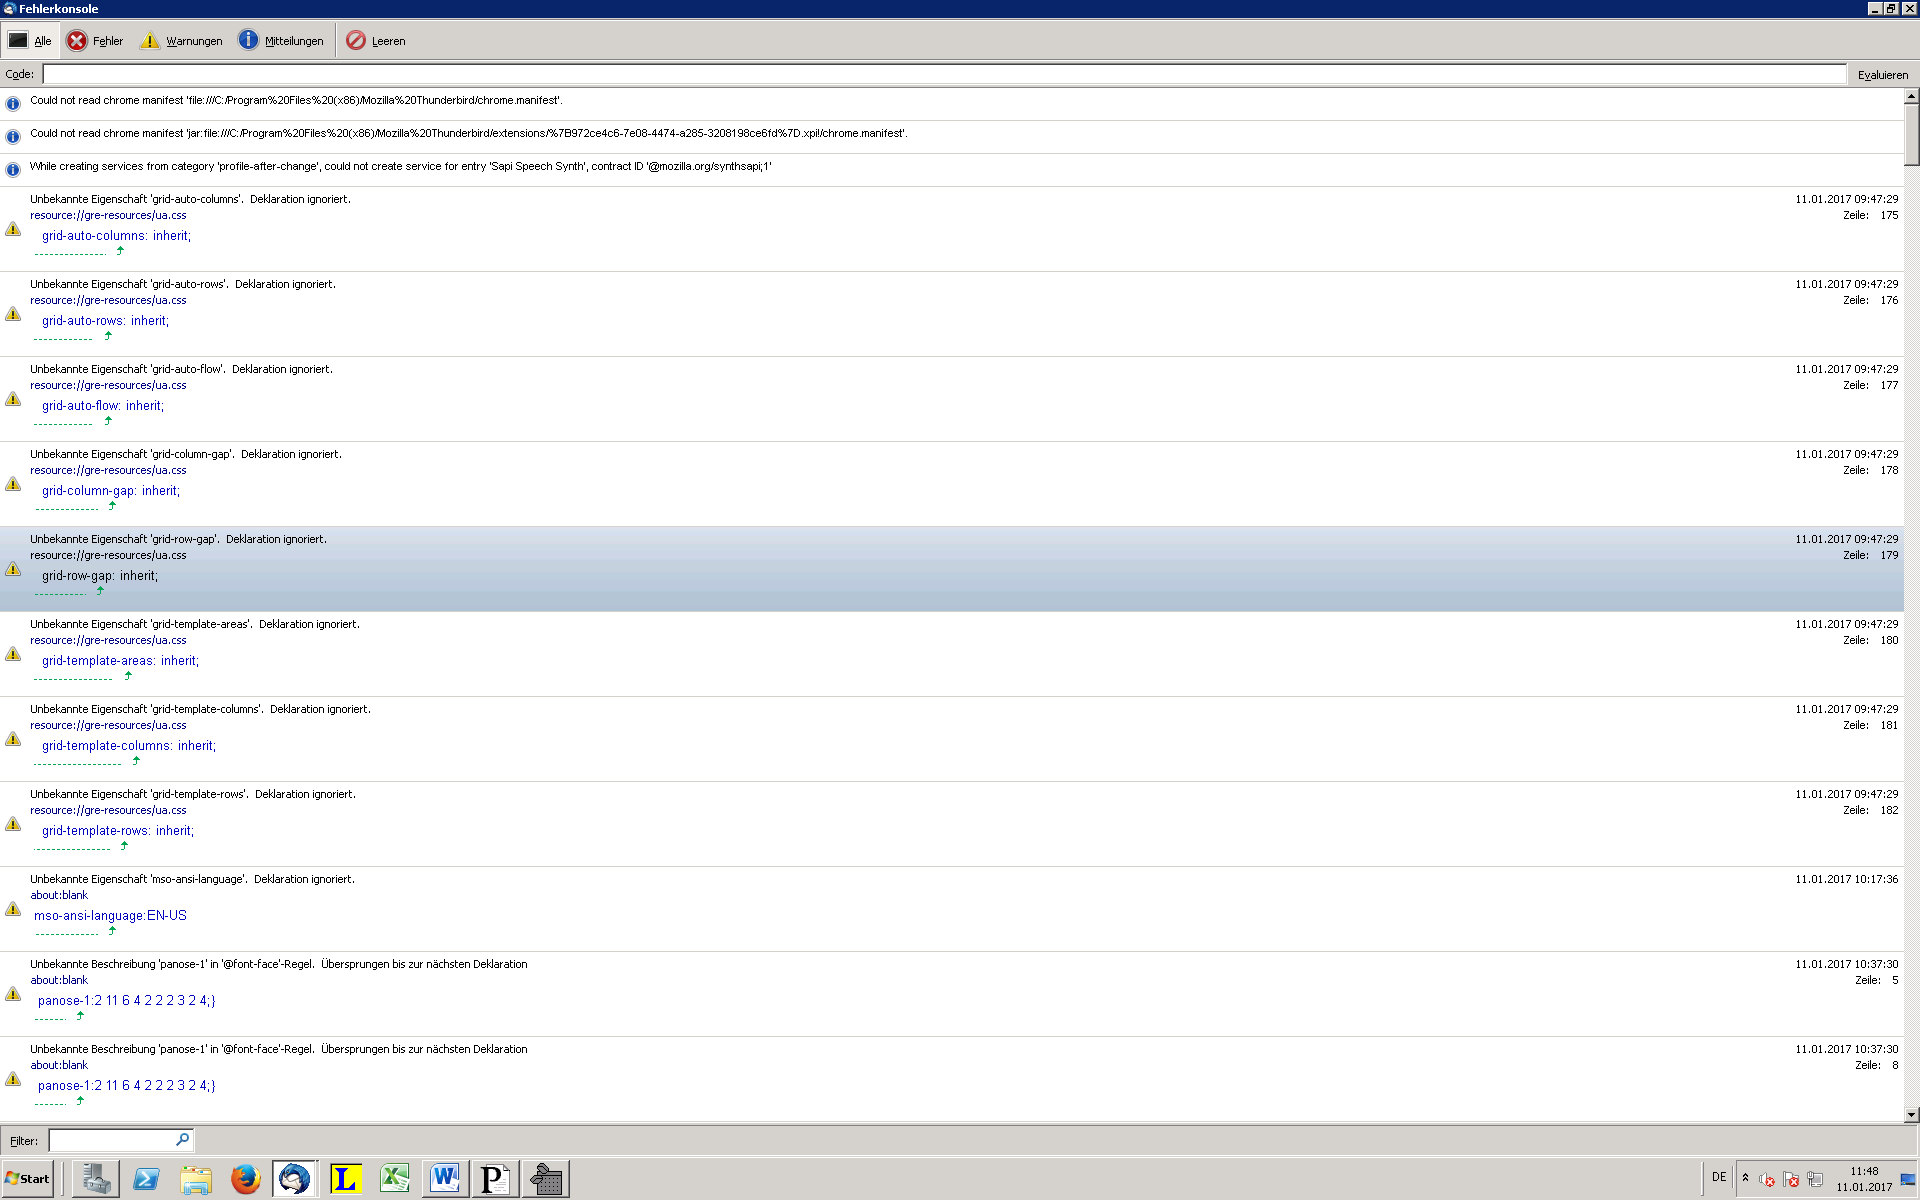1920x1200 pixels.
Task: Open Firefox from the taskbar
Action: 245,1179
